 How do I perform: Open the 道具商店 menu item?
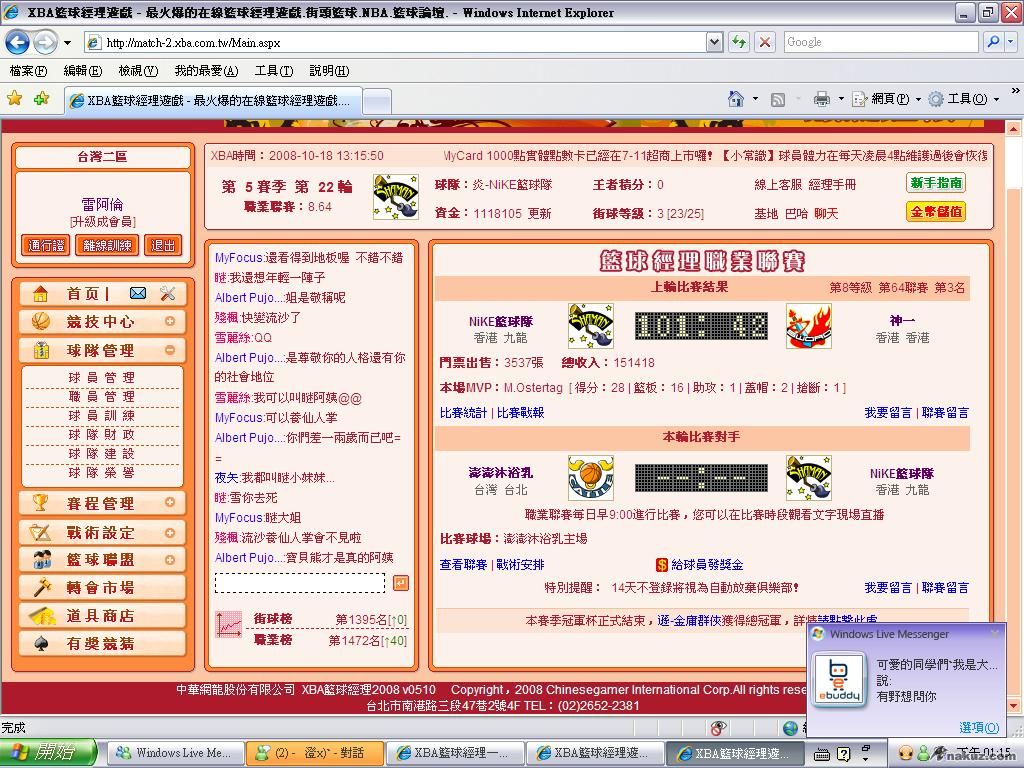coord(103,616)
